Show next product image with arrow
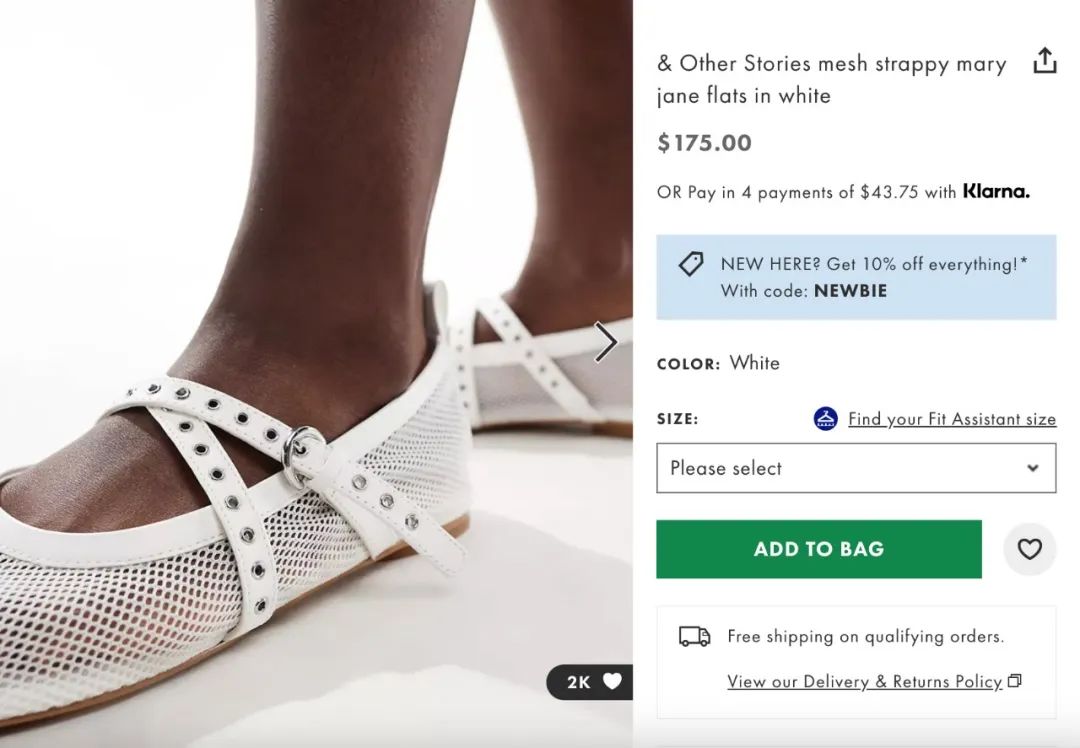The image size is (1080, 748). 606,342
